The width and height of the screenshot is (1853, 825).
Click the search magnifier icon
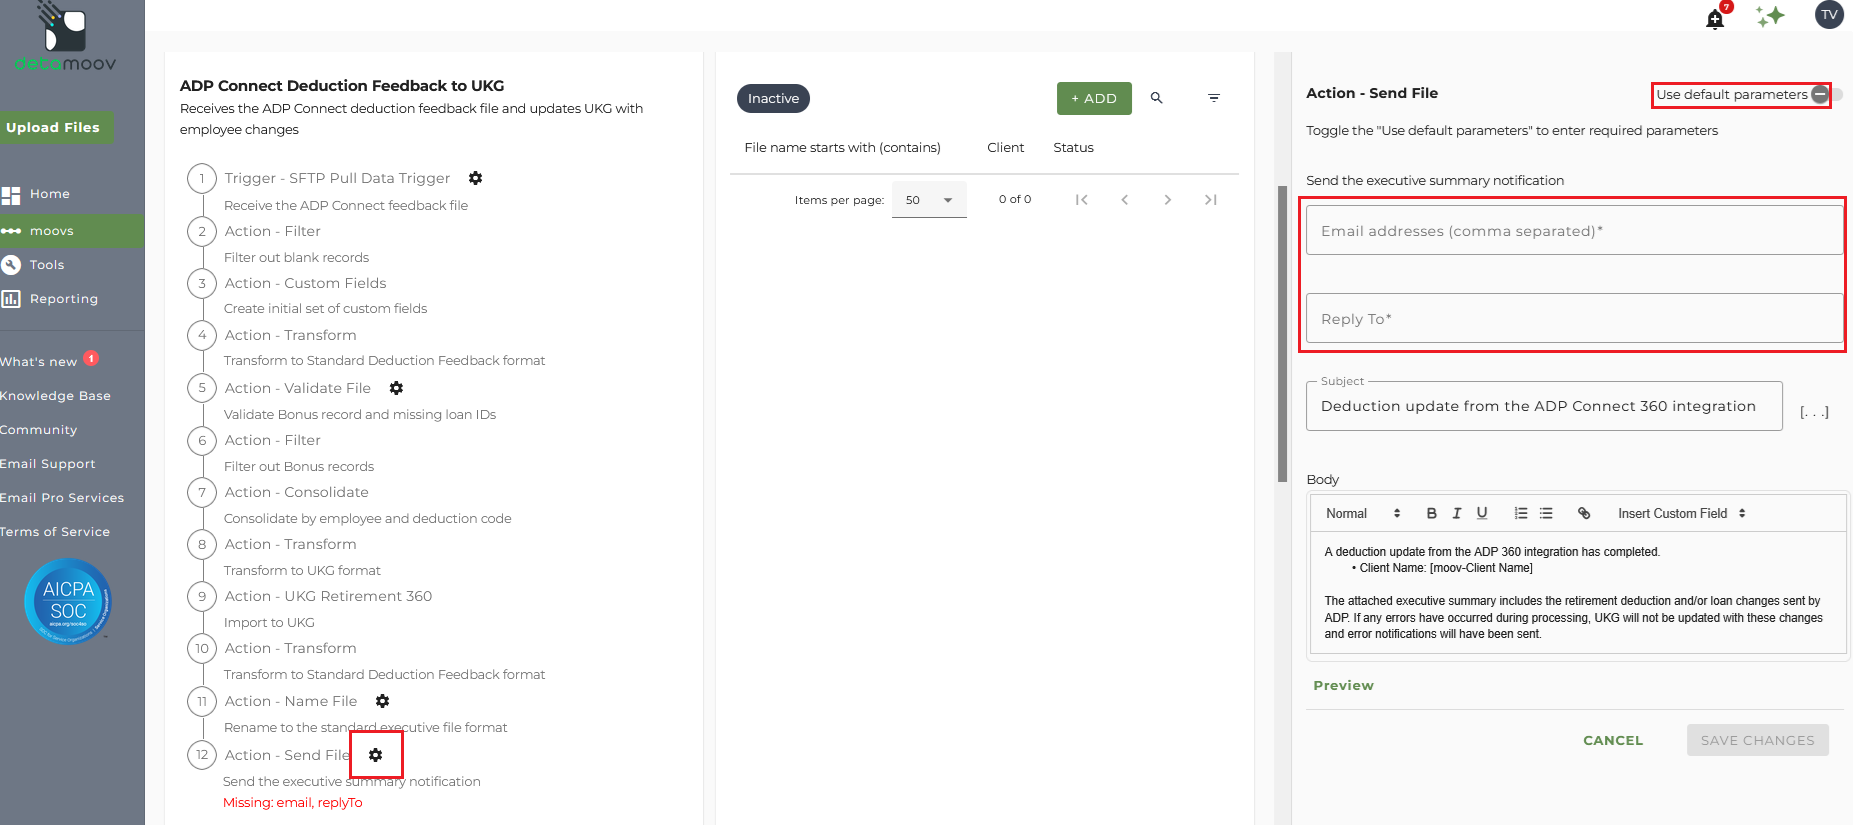[x=1156, y=98]
